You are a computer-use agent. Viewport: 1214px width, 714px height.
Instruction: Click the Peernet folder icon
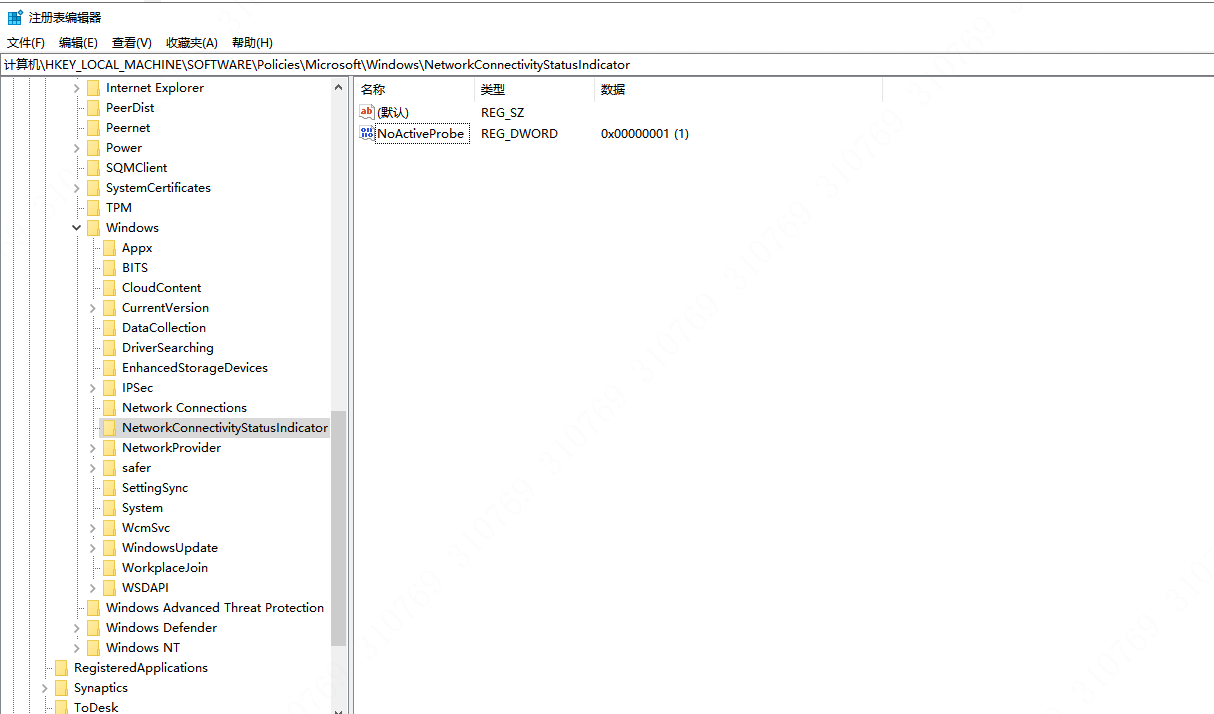tap(93, 128)
